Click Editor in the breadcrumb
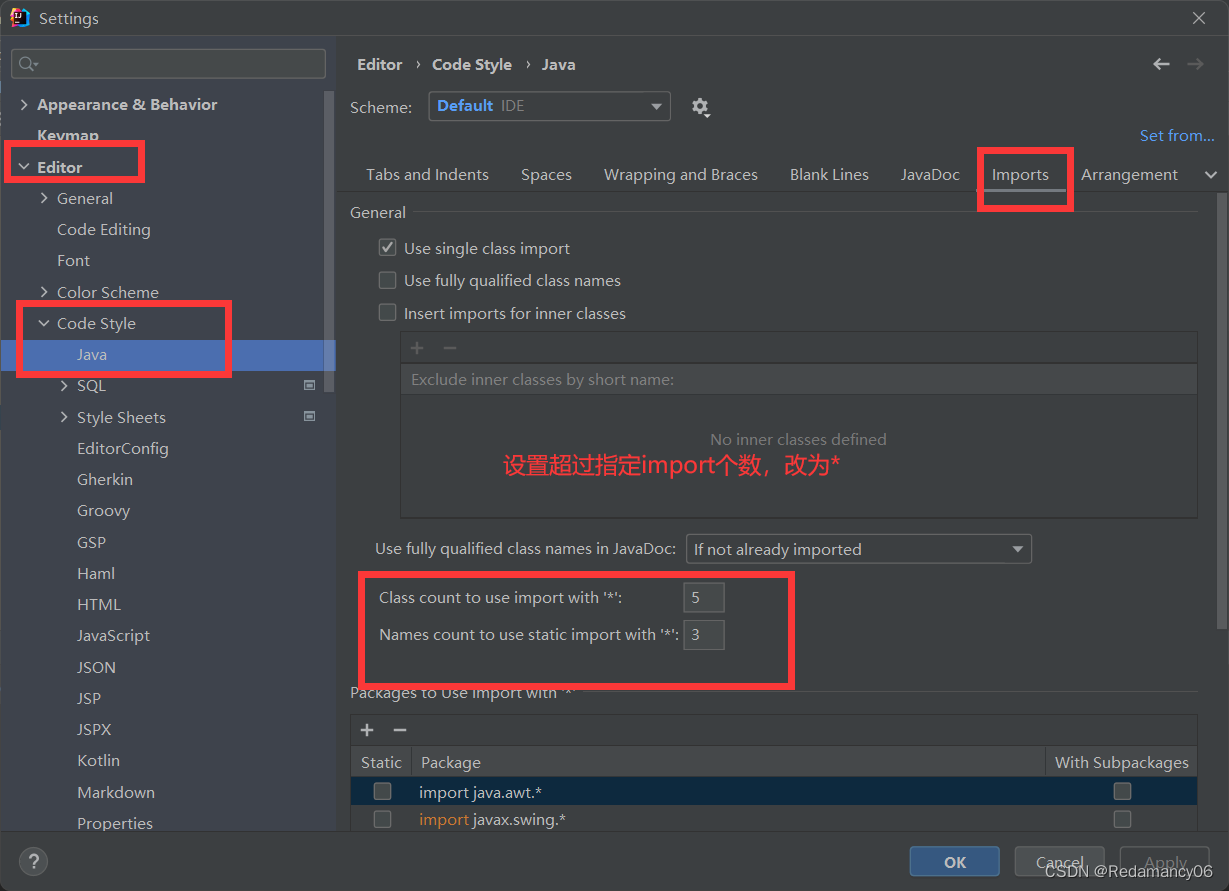1229x891 pixels. 380,64
